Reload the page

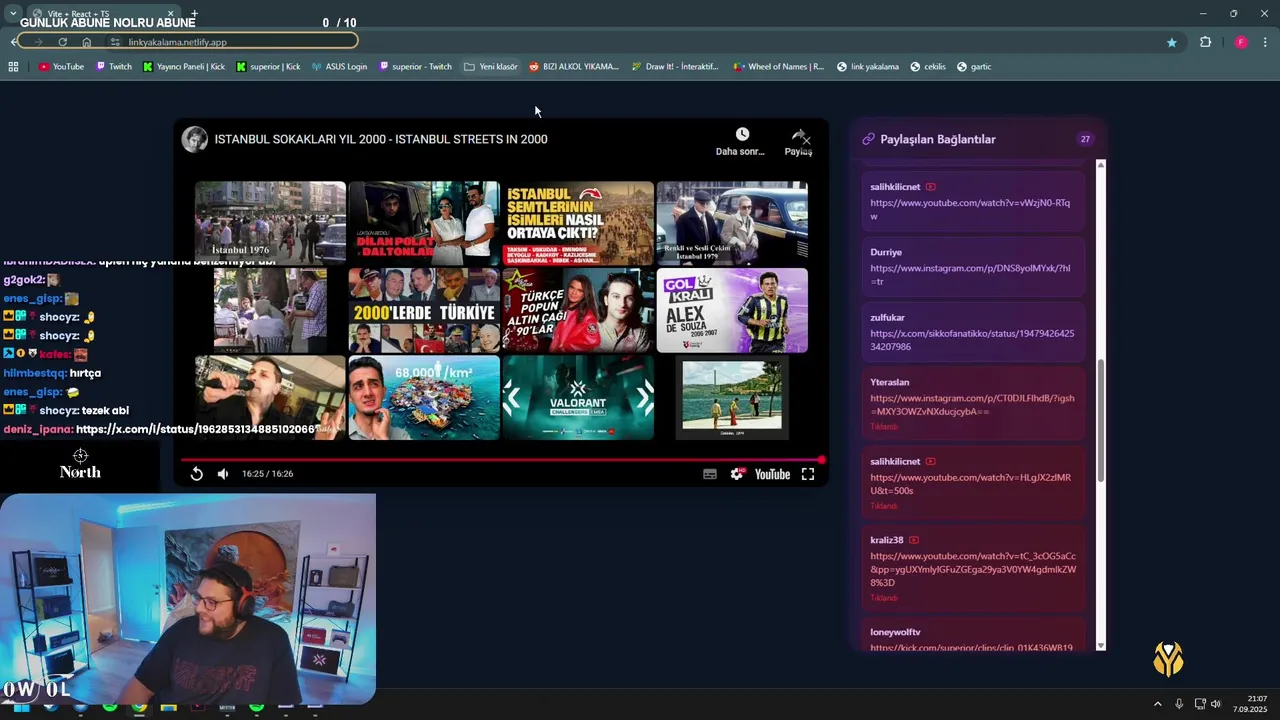point(62,42)
